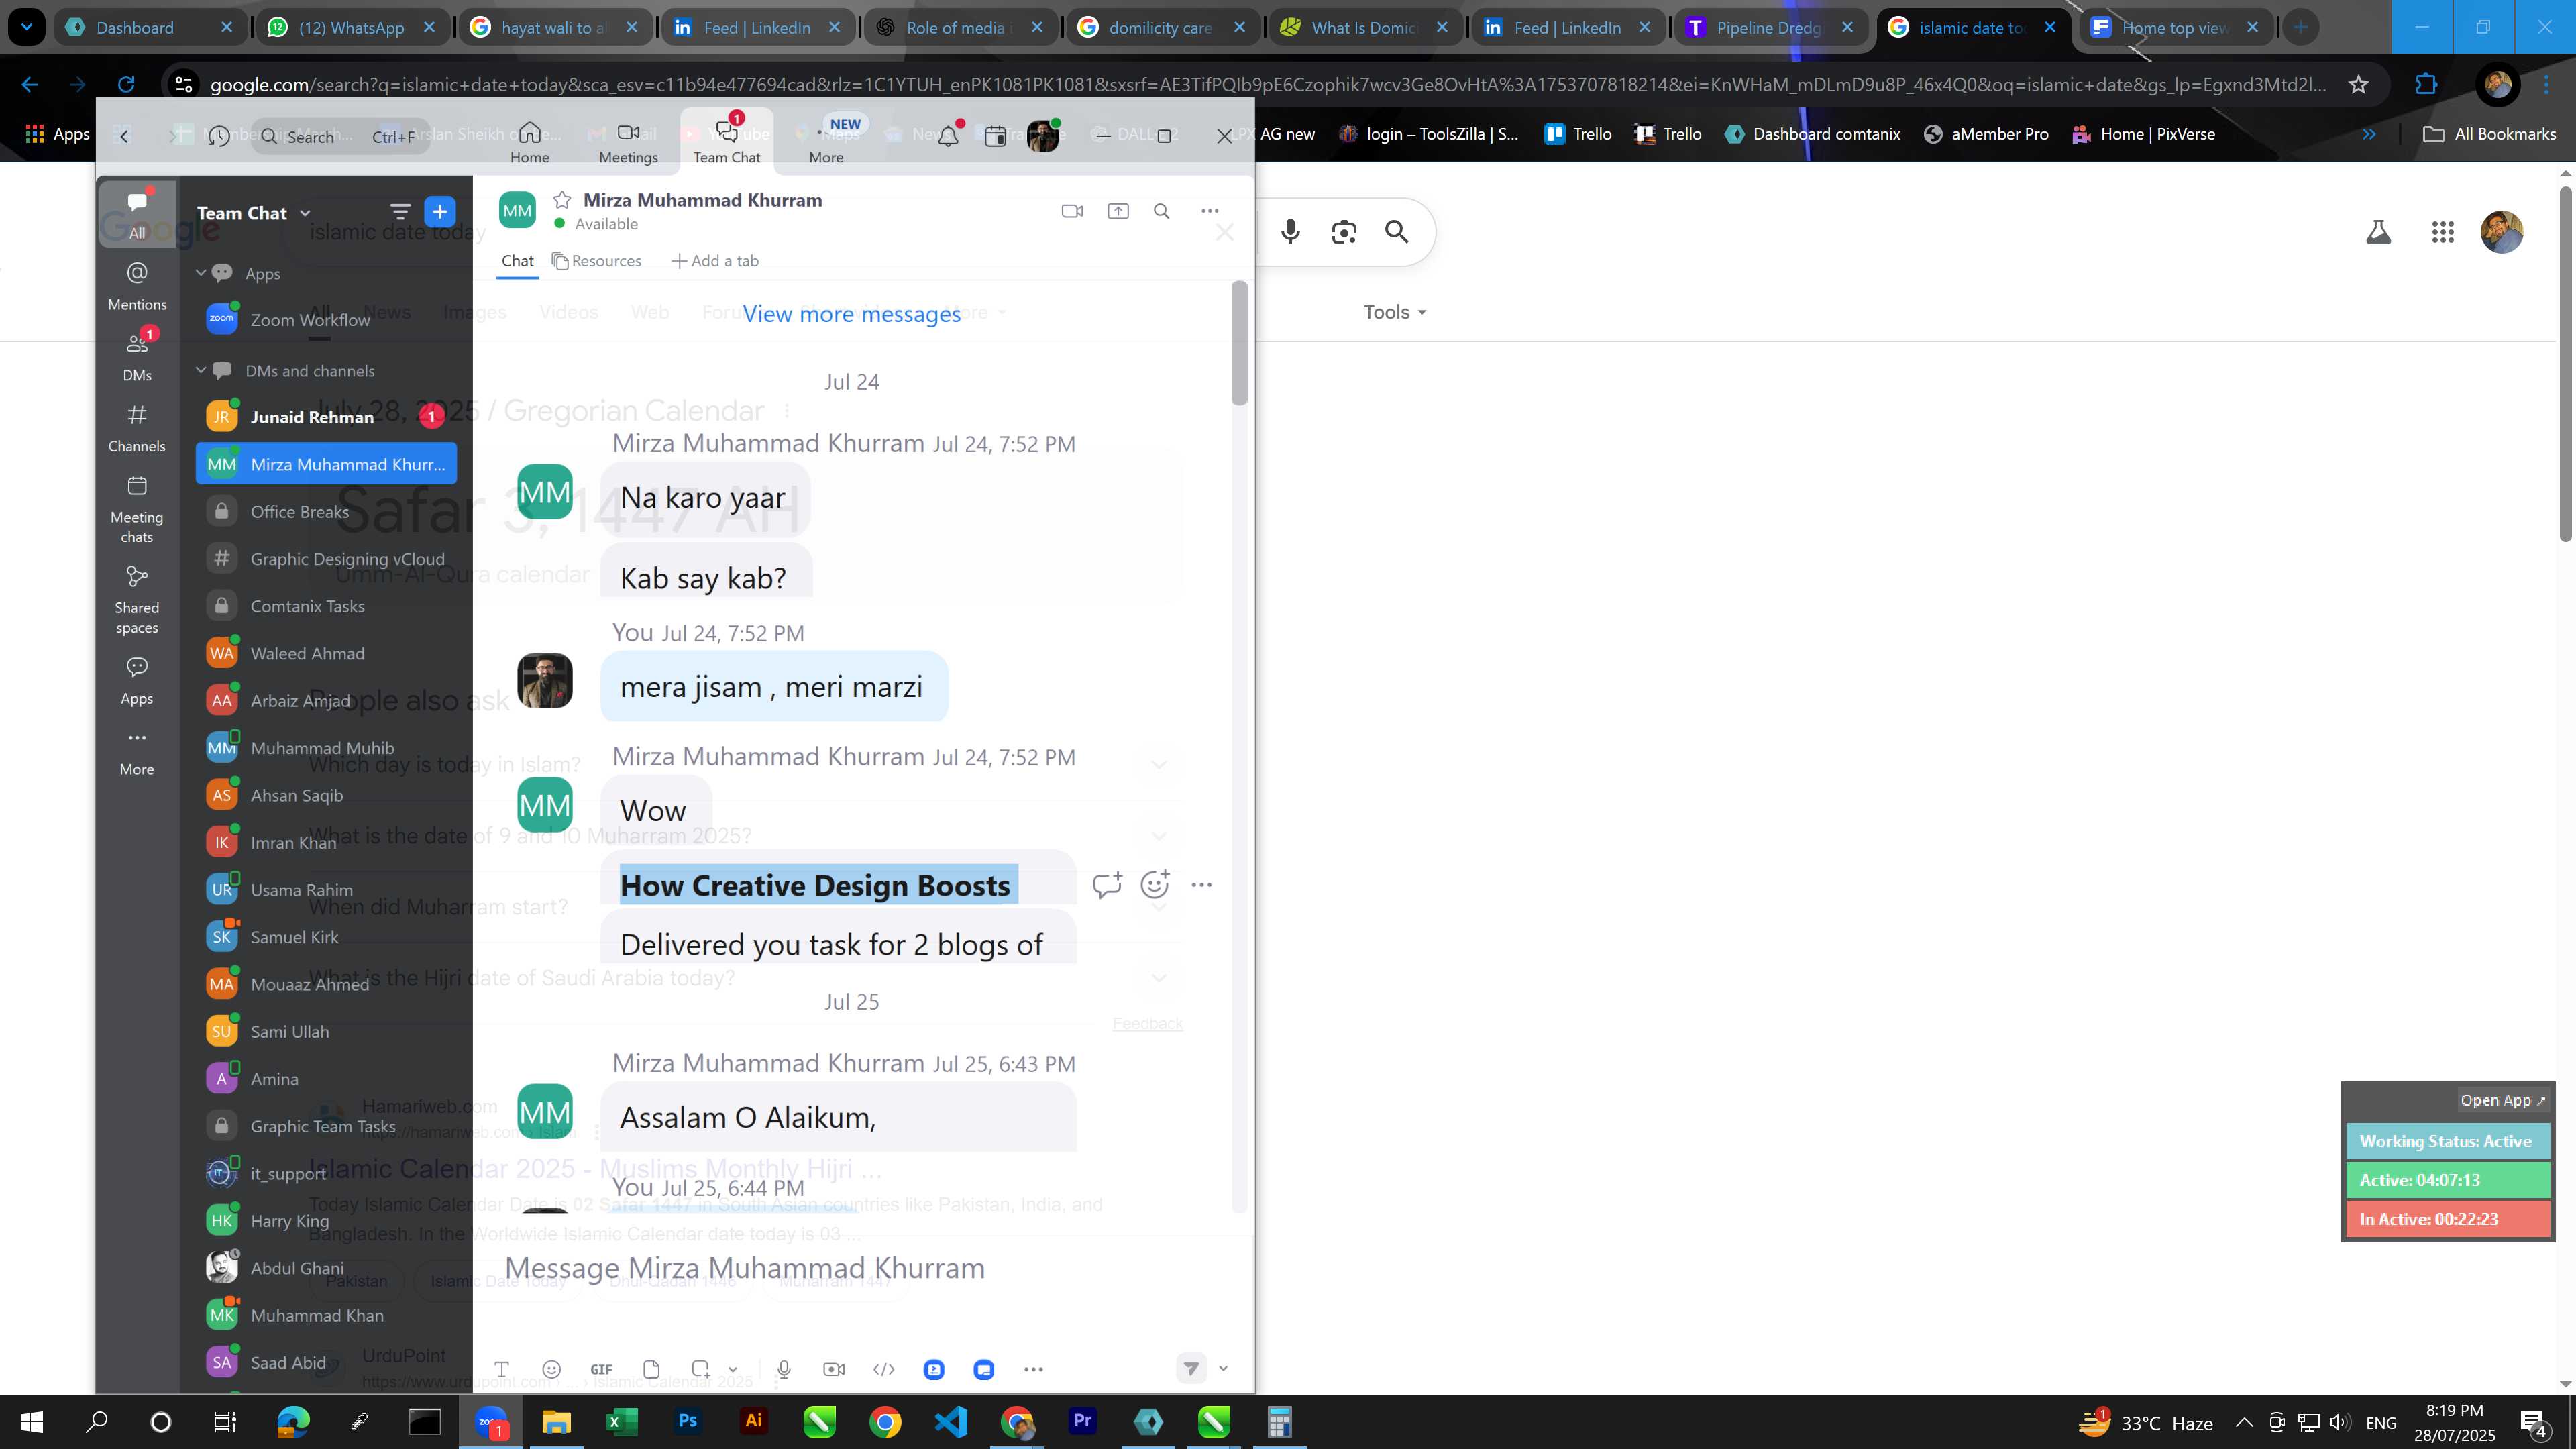Image resolution: width=2576 pixels, height=1449 pixels.
Task: Click Add a tab
Action: point(715,261)
